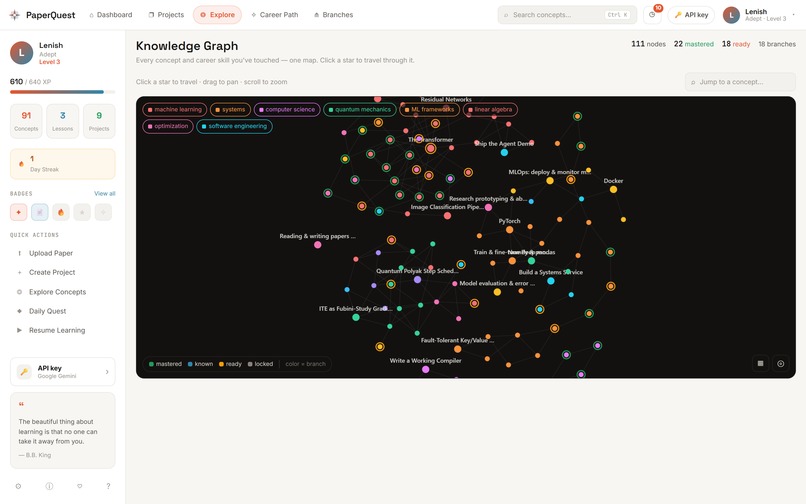The height and width of the screenshot is (504, 806).
Task: Toggle the computer science branch filter
Action: tap(287, 110)
